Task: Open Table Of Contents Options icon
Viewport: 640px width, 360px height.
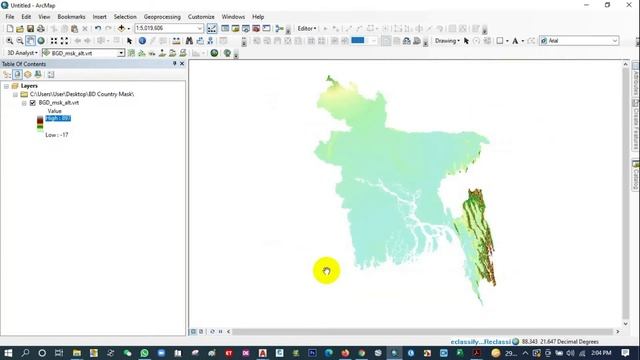Action: click(x=51, y=75)
